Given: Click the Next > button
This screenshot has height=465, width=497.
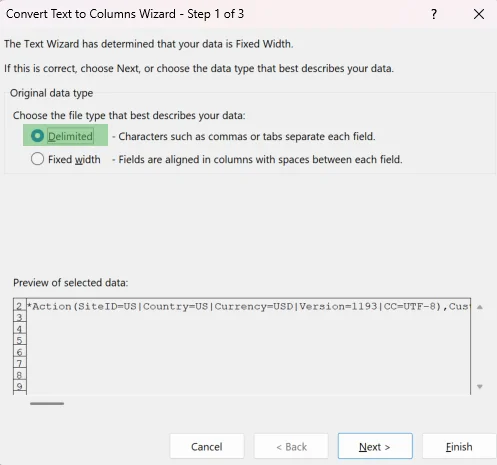Looking at the screenshot, I should [x=375, y=446].
